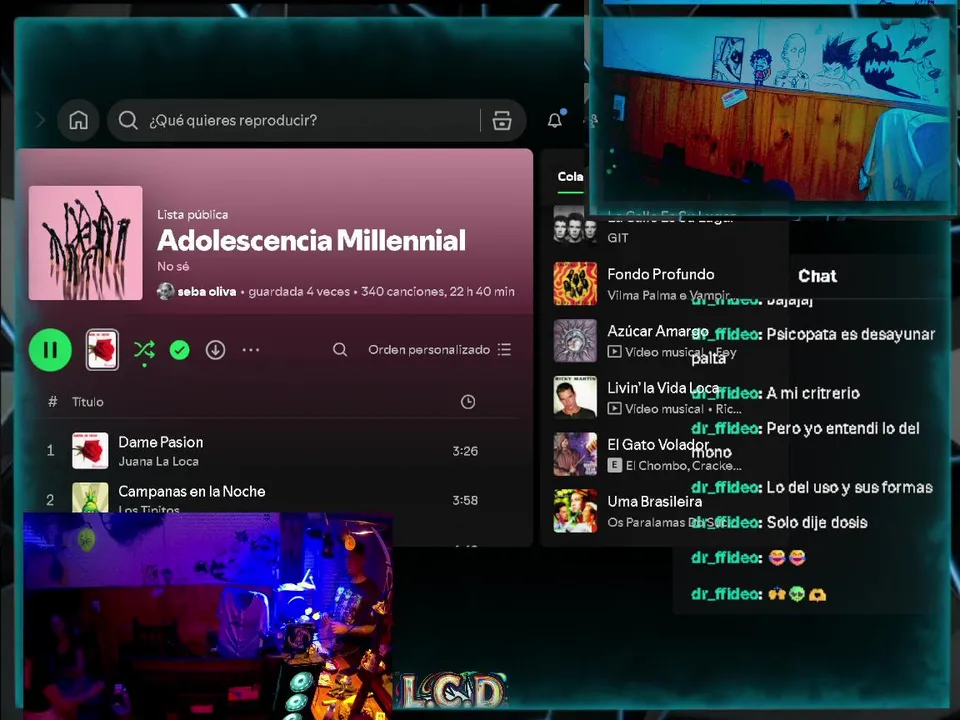
Task: Pause playback with green button
Action: pos(50,350)
